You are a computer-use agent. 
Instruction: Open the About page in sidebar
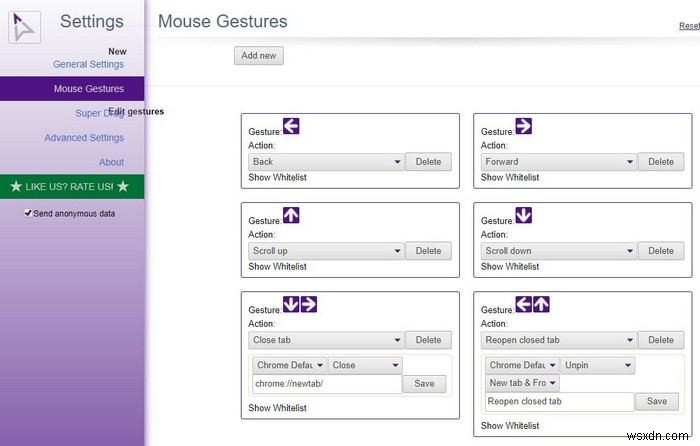[112, 162]
